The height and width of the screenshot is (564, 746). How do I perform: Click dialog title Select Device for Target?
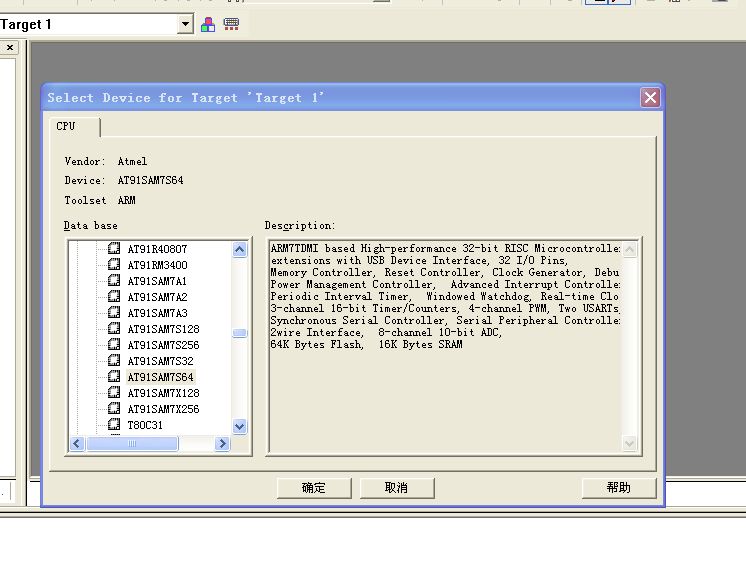(x=186, y=98)
